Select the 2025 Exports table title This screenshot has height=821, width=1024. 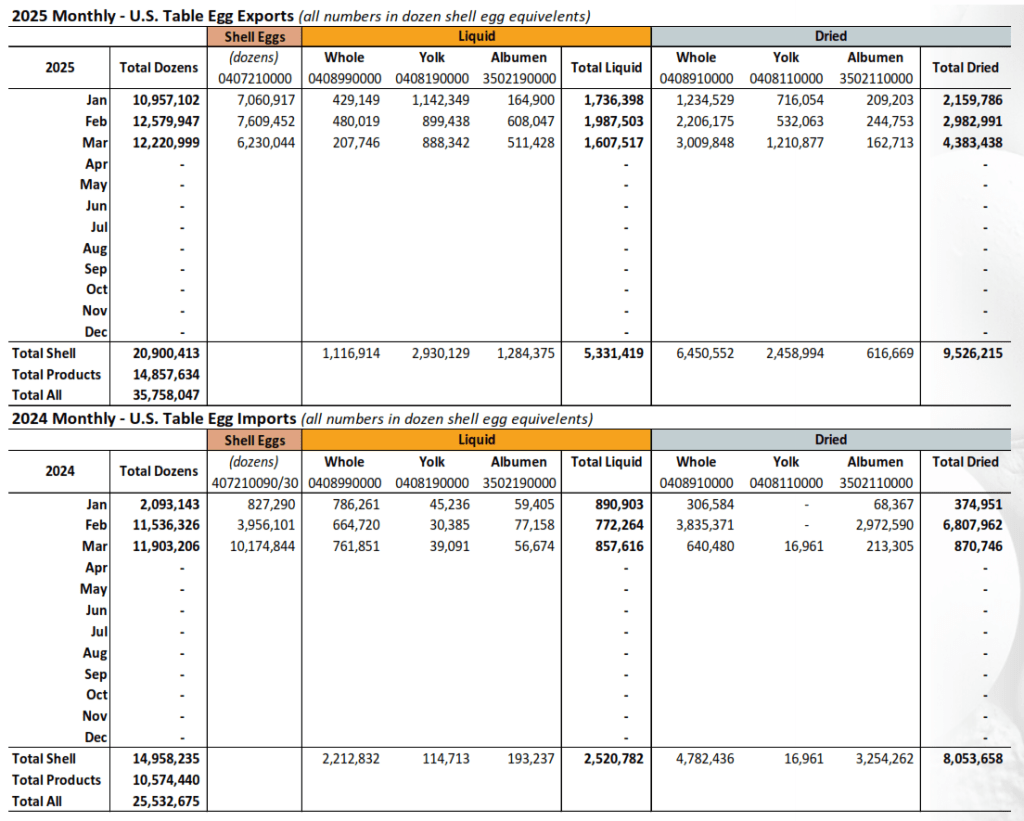(x=301, y=16)
